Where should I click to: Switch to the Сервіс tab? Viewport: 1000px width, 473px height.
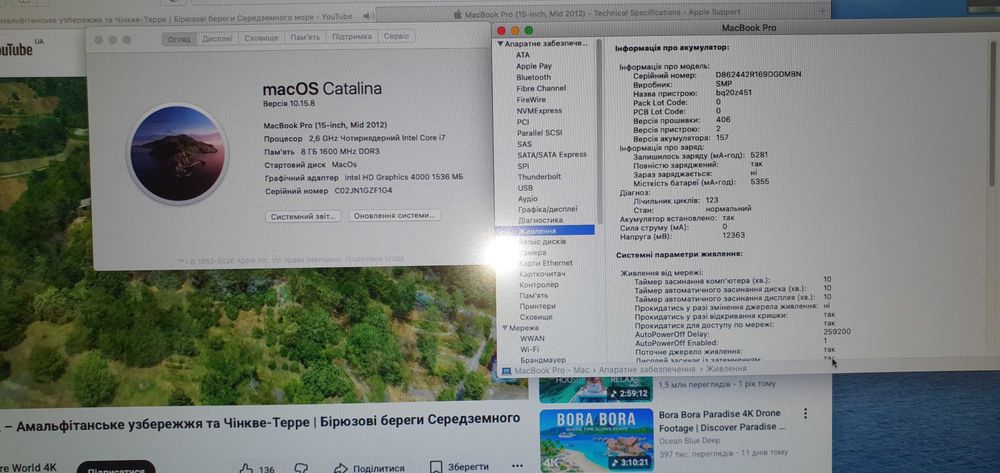[397, 36]
